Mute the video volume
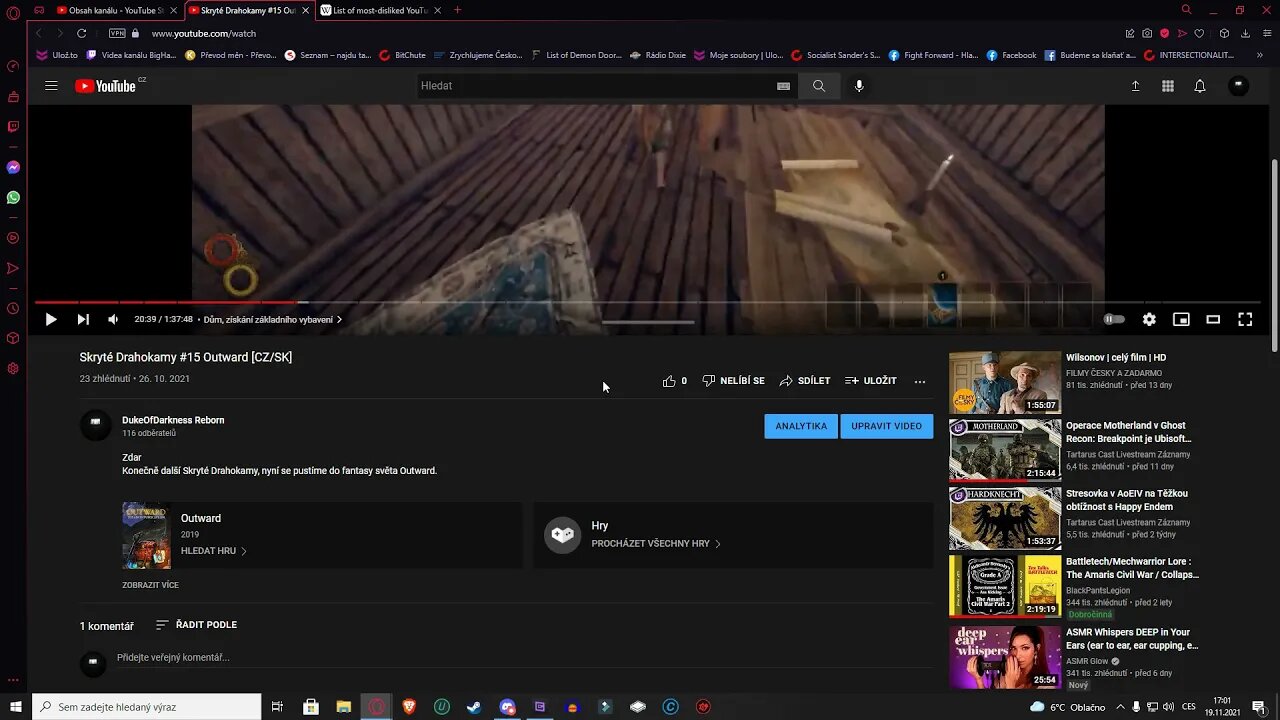Screen dimensions: 1280x720 click(113, 320)
